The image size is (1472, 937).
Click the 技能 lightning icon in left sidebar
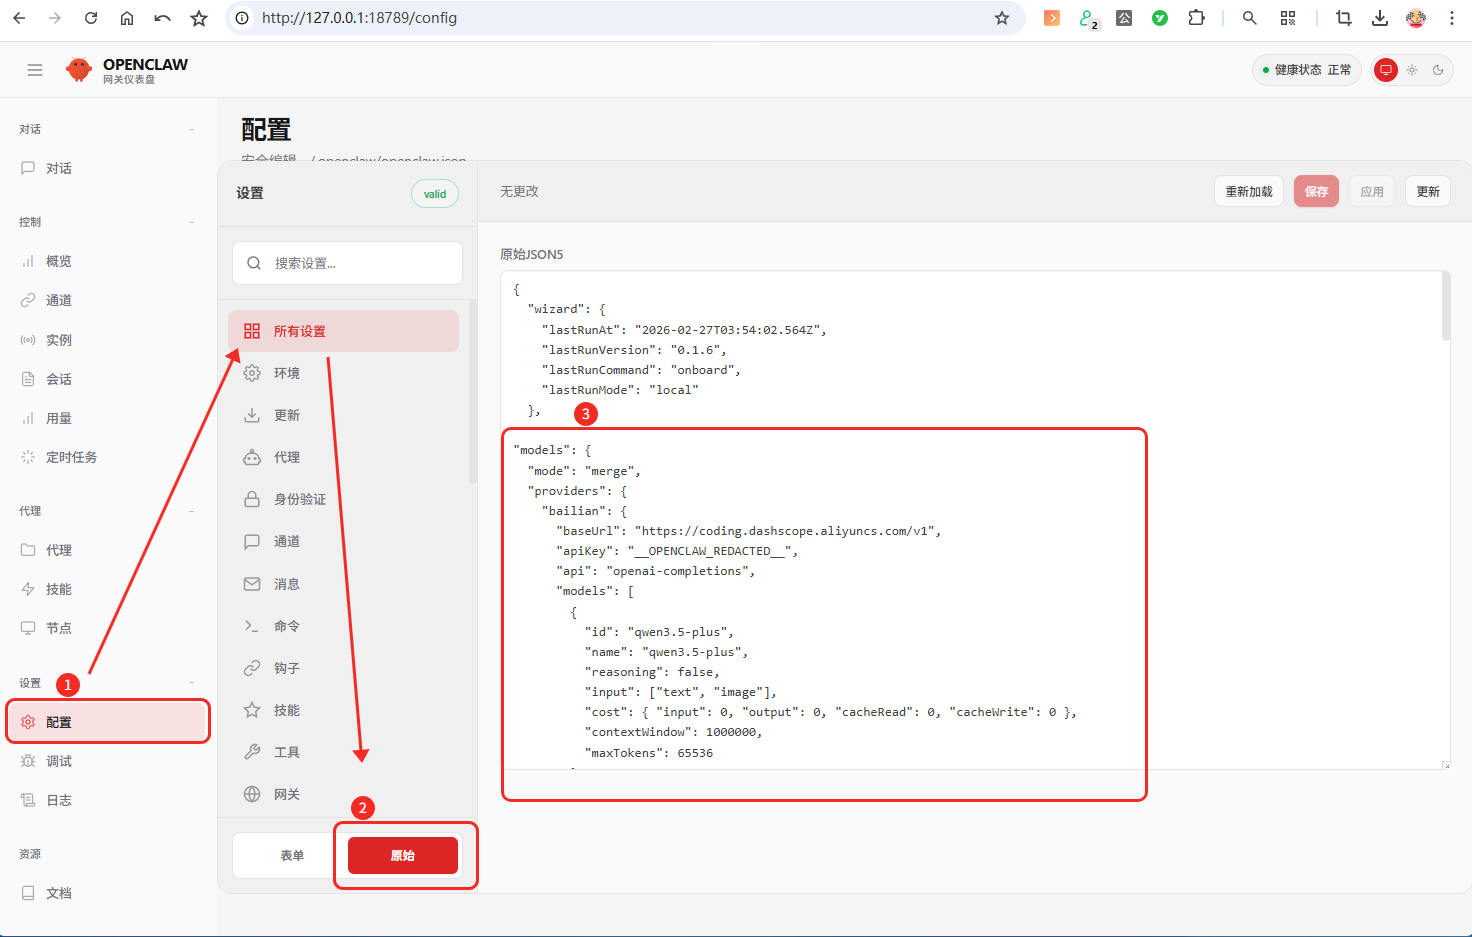point(28,589)
